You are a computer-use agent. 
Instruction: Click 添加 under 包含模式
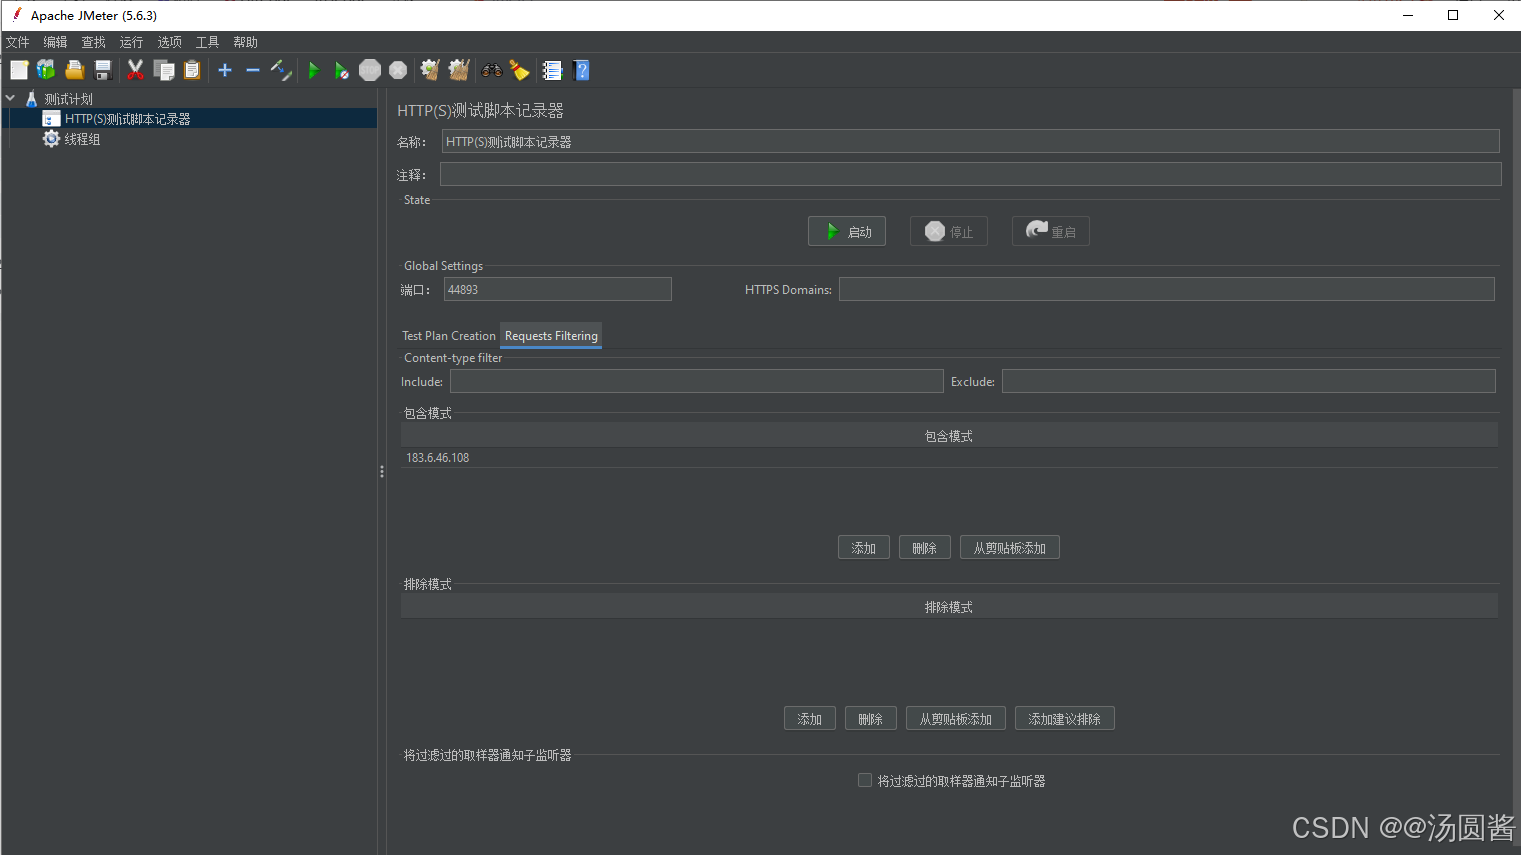point(864,548)
